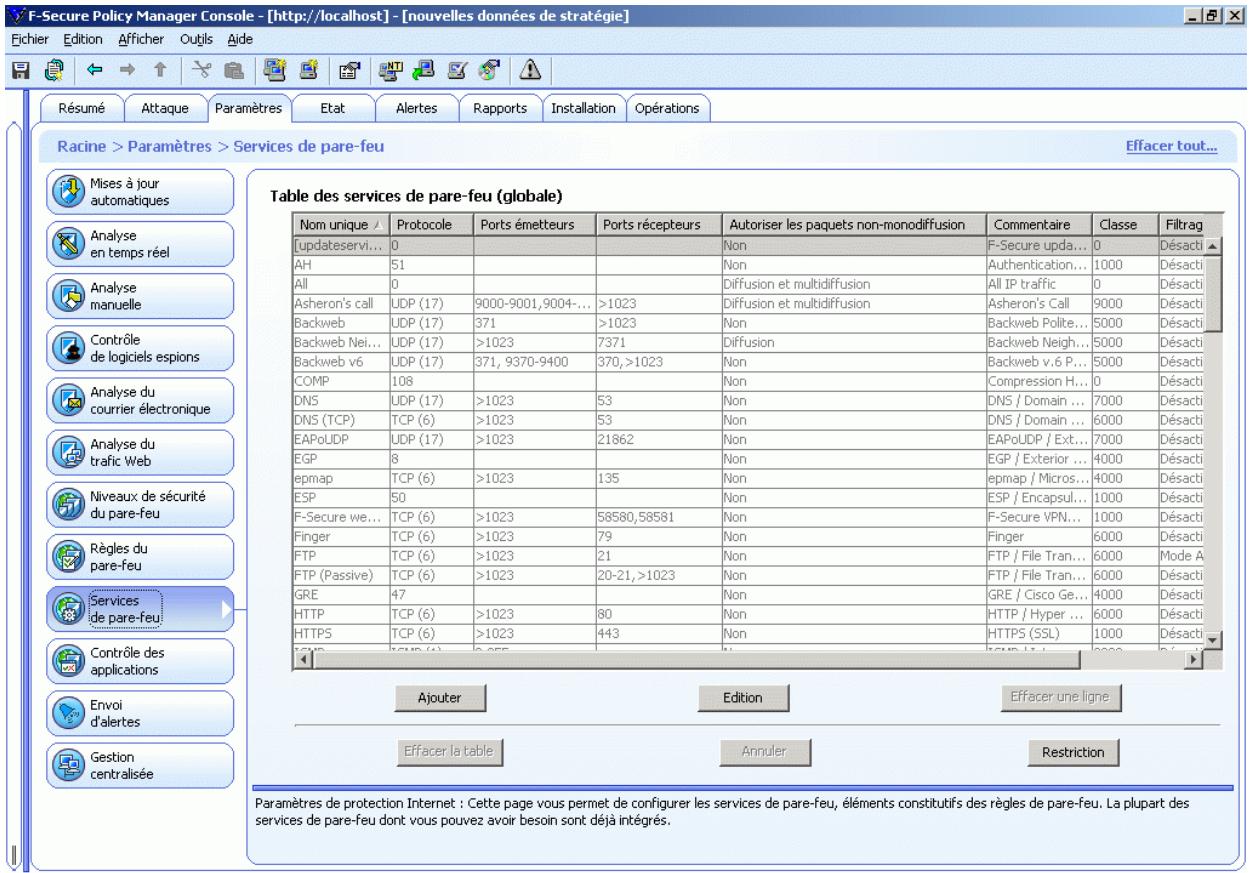
Task: Switch to the Résumé tab
Action: (80, 109)
